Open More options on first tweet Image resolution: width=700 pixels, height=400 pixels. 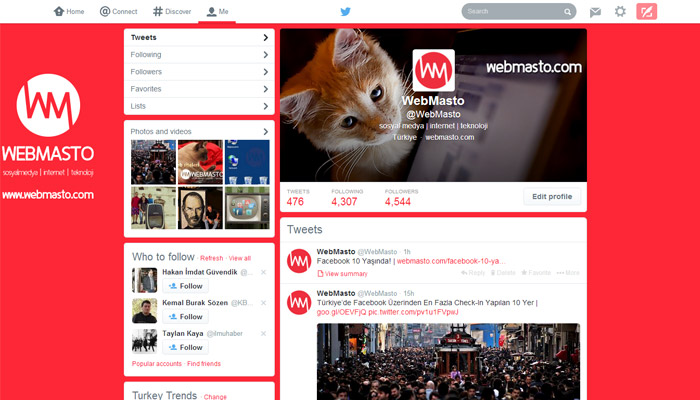pos(568,273)
